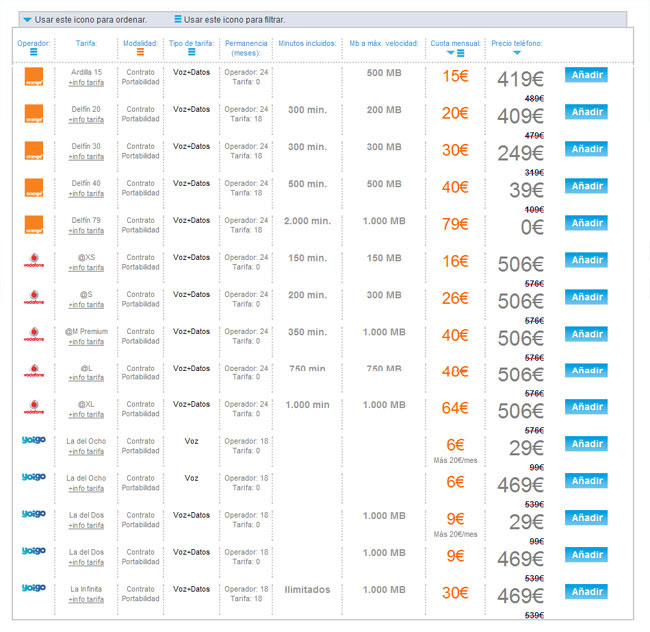650x632 pixels.
Task: Open +info tarifa for Delfín 30
Action: point(86,156)
